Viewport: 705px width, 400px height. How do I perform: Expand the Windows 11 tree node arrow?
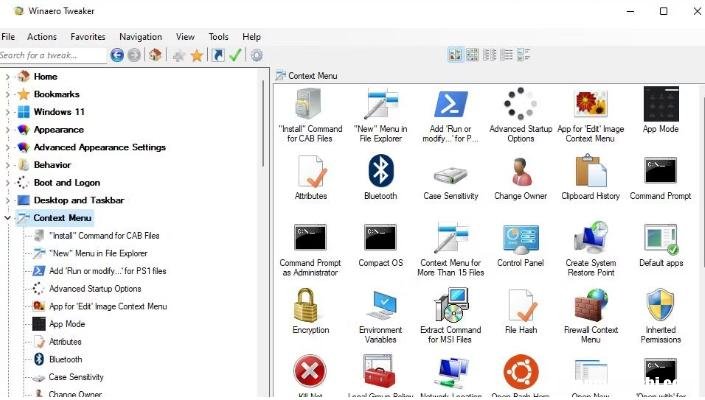pos(7,112)
